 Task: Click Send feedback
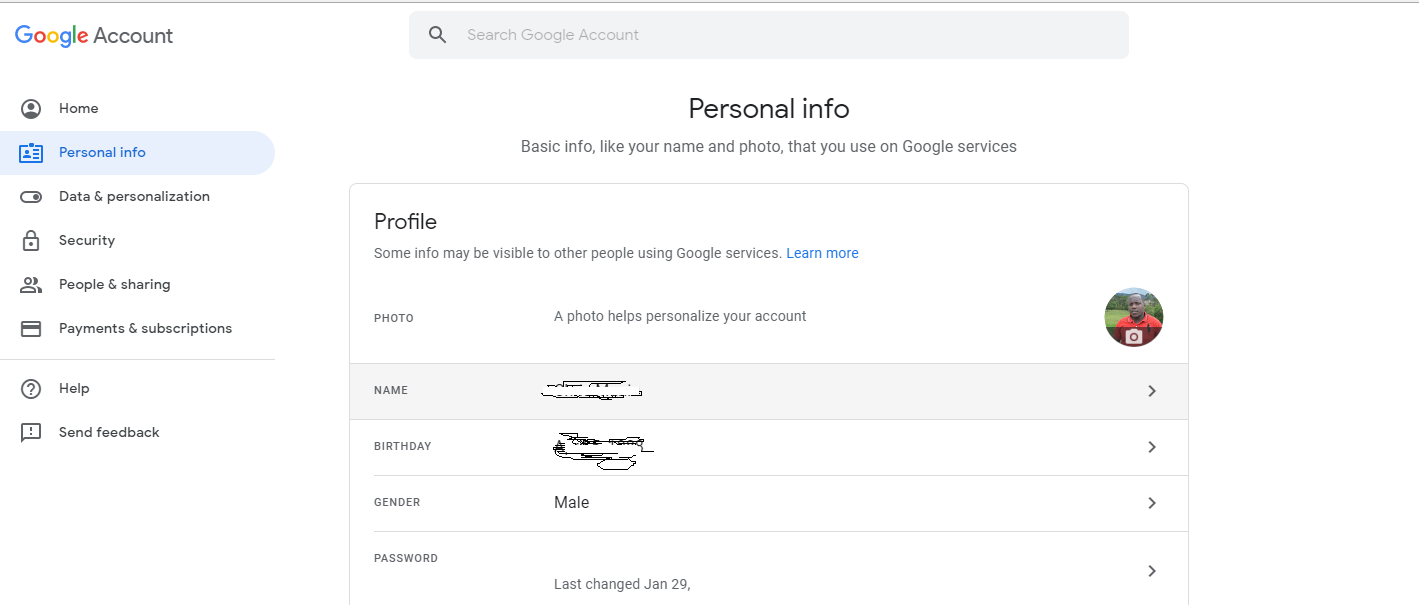coord(137,432)
